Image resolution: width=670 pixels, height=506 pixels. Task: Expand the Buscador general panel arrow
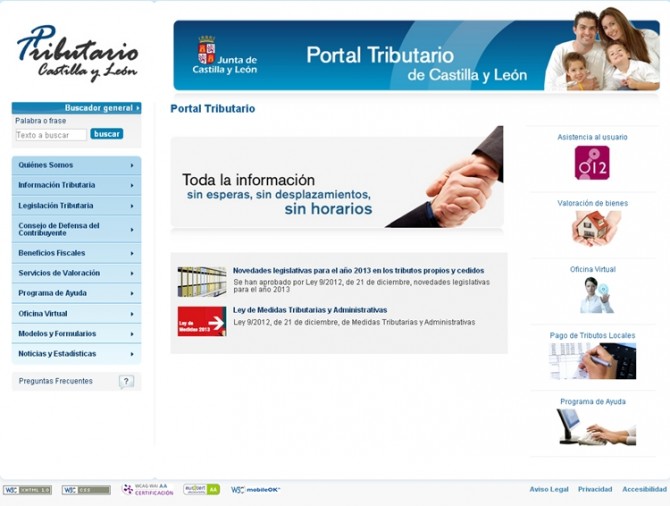(x=138, y=108)
